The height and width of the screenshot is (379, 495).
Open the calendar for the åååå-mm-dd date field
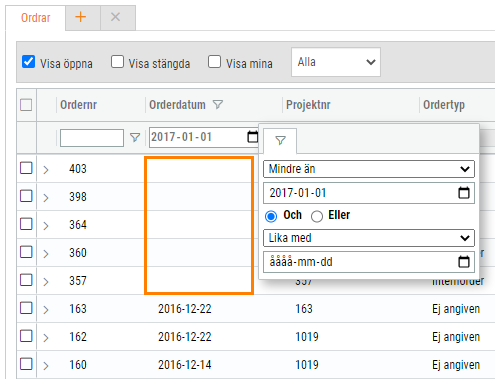pos(464,262)
